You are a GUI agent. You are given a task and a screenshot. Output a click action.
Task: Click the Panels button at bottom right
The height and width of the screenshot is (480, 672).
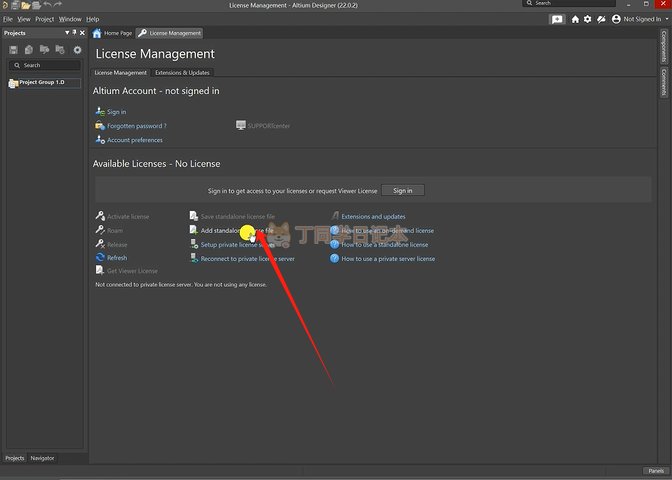tap(656, 471)
